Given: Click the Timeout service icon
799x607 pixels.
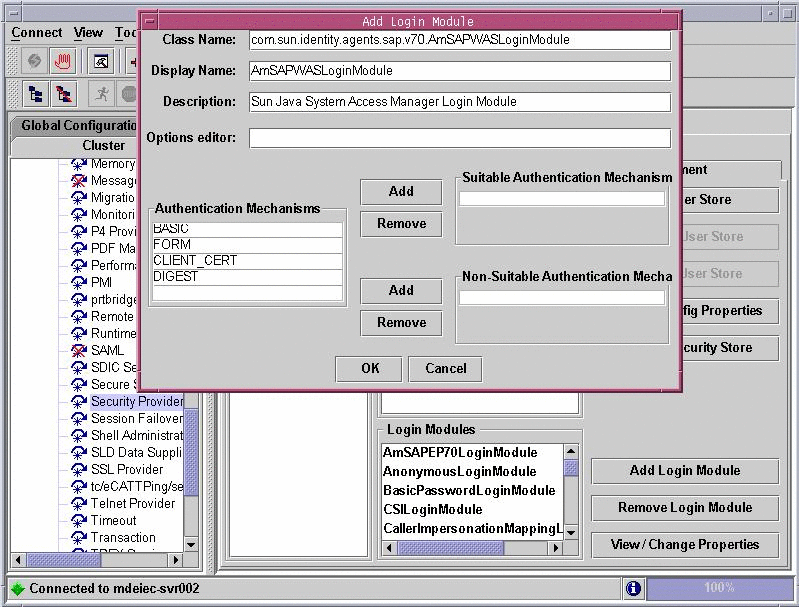Looking at the screenshot, I should [78, 521].
